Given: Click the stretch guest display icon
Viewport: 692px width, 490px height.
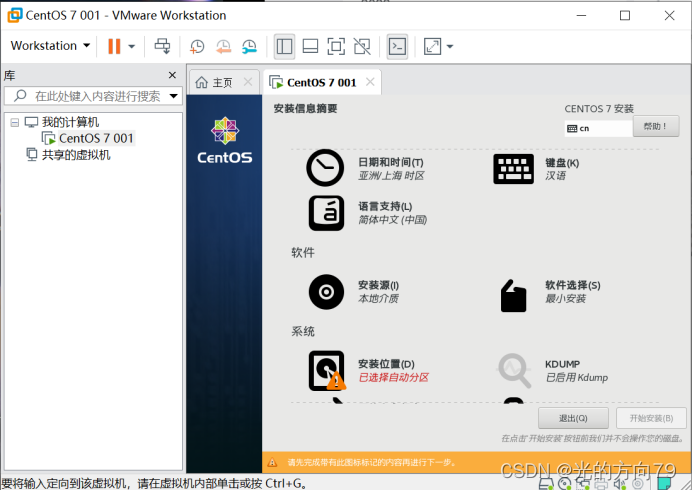Looking at the screenshot, I should click(432, 46).
